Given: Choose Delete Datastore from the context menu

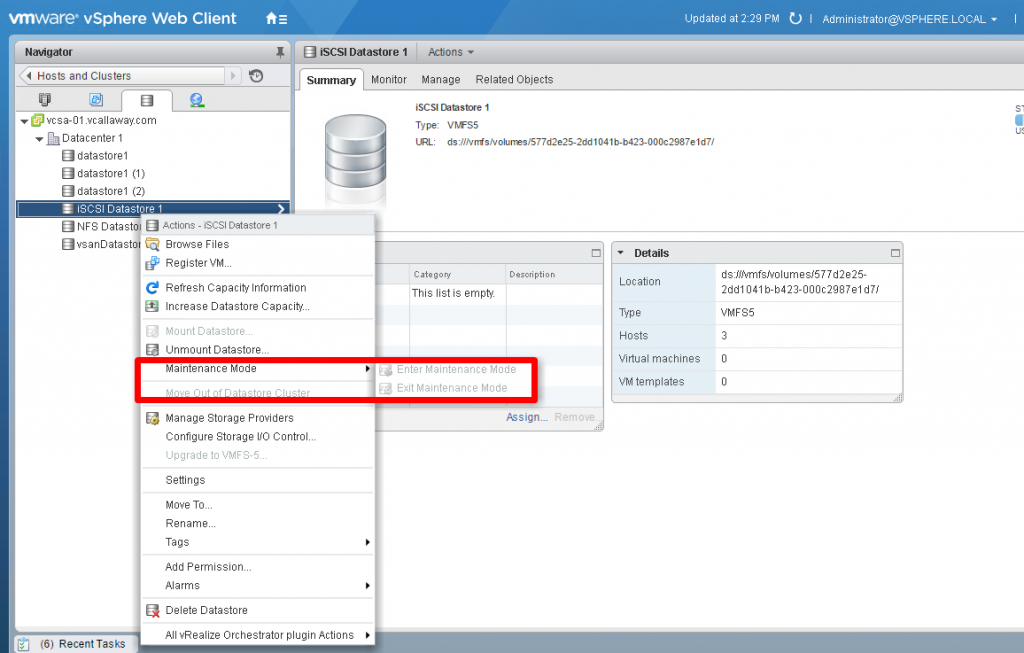Looking at the screenshot, I should 206,610.
